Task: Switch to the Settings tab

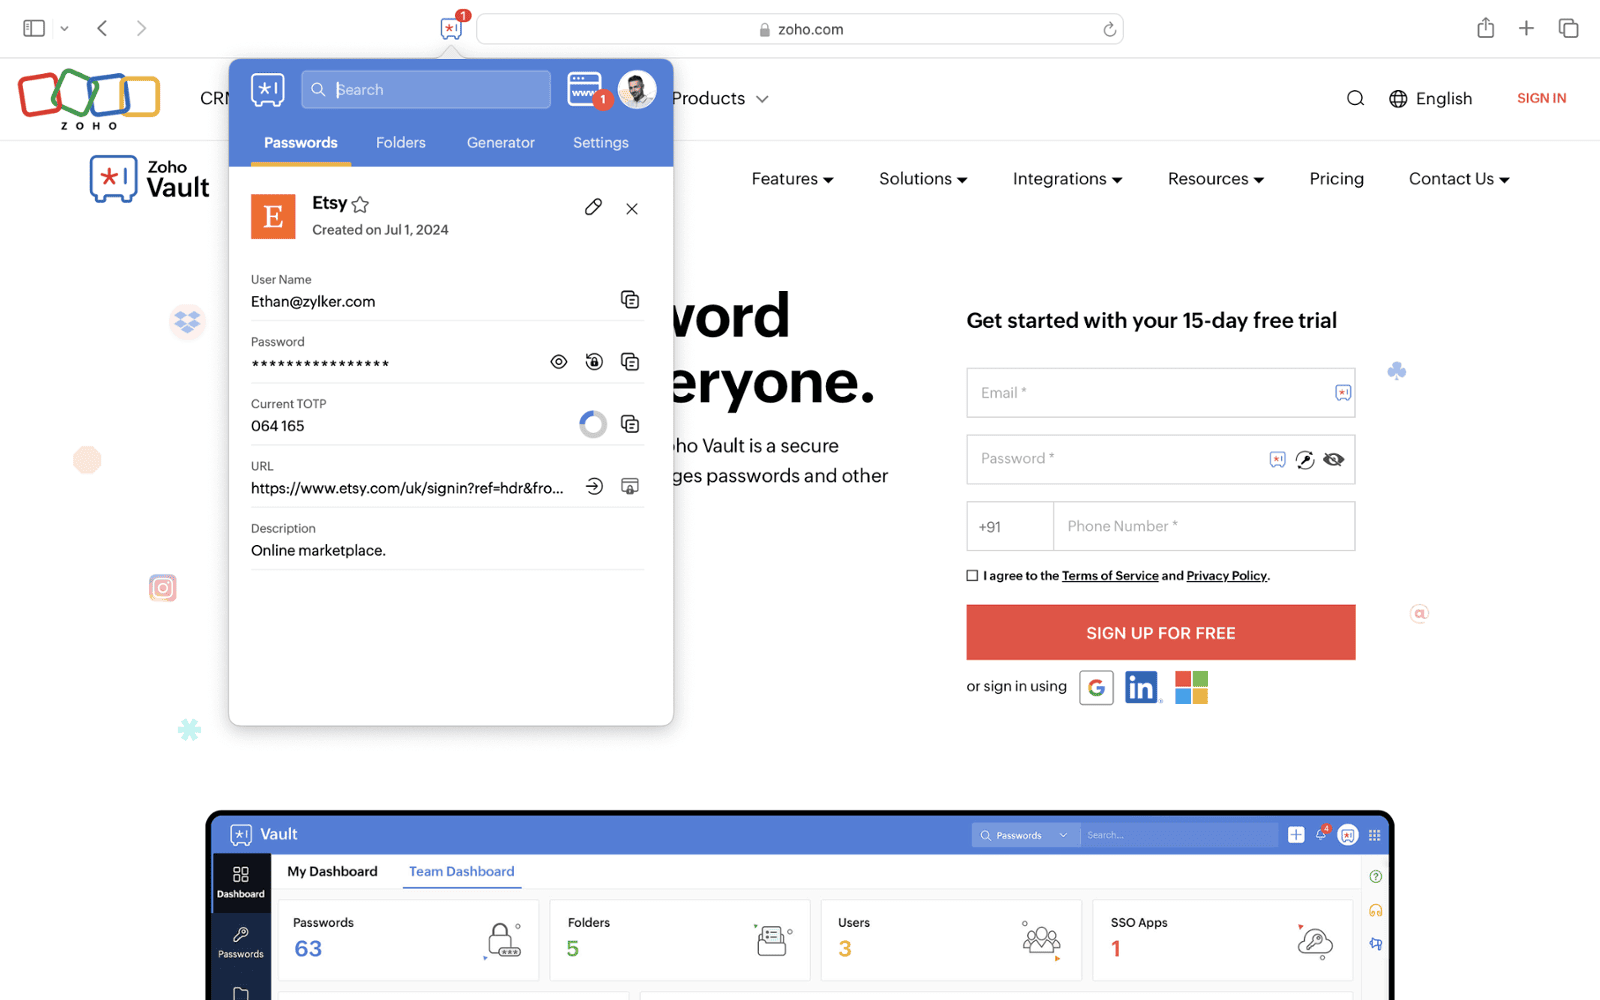Action: tap(601, 143)
